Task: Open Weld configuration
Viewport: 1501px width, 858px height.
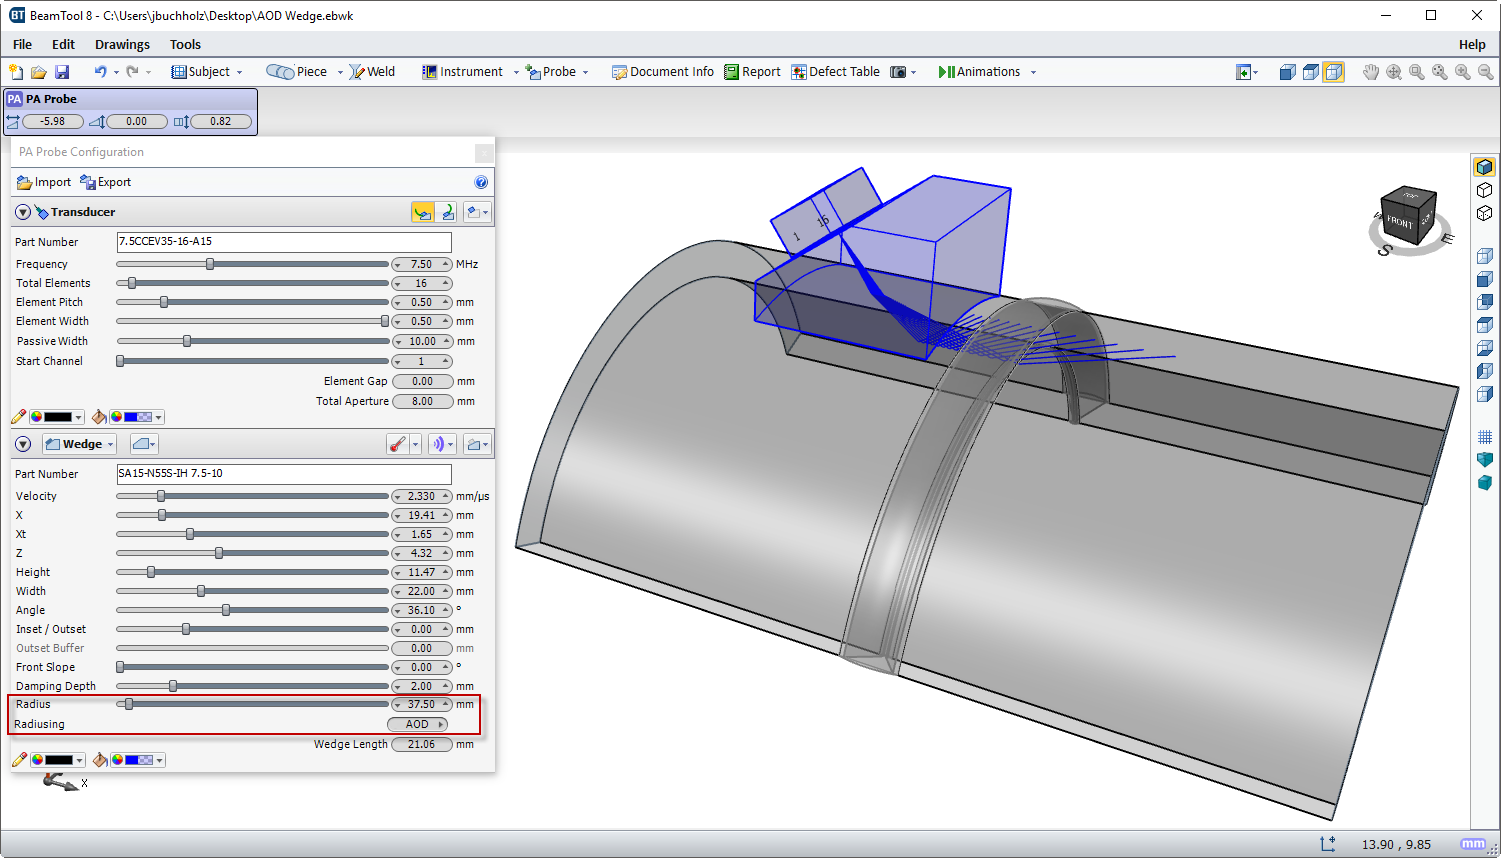Action: (x=372, y=72)
